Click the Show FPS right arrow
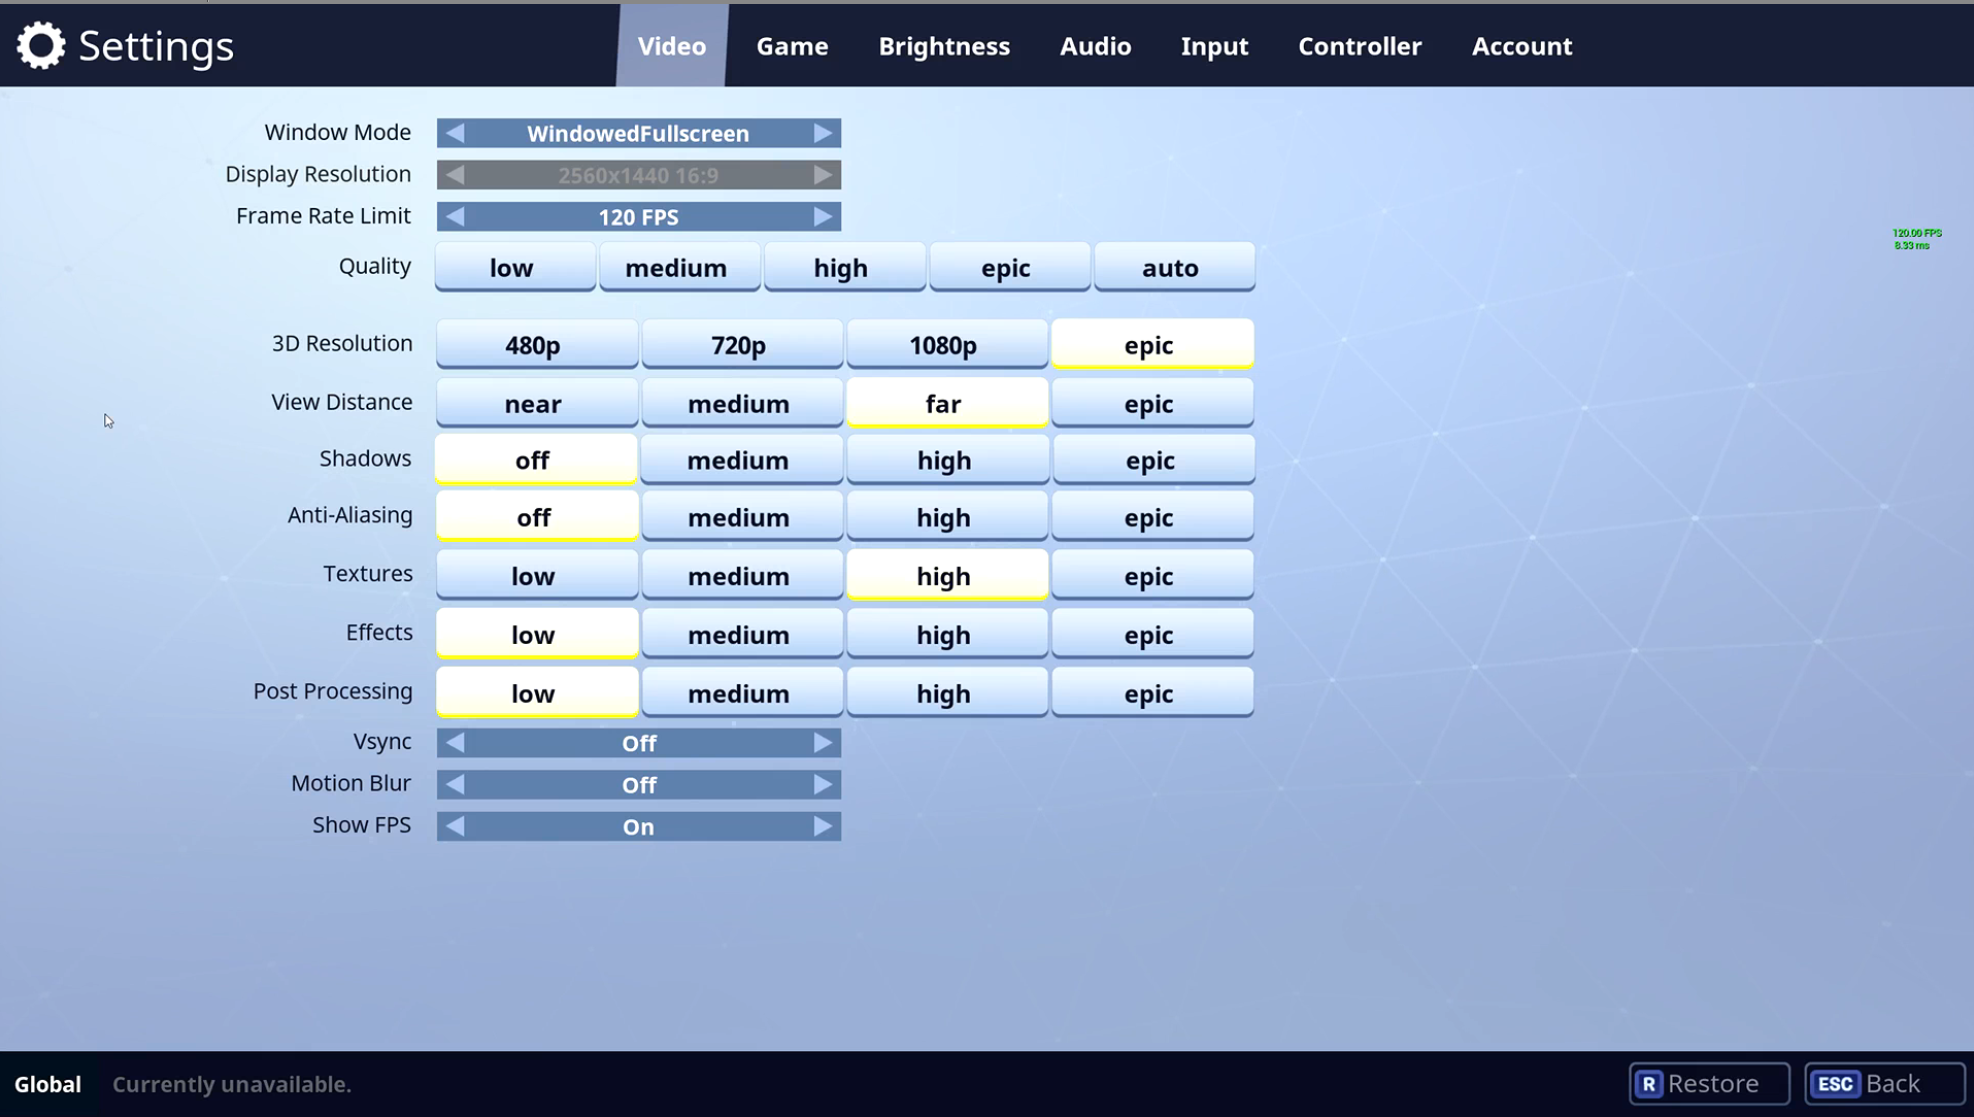 [x=823, y=826]
